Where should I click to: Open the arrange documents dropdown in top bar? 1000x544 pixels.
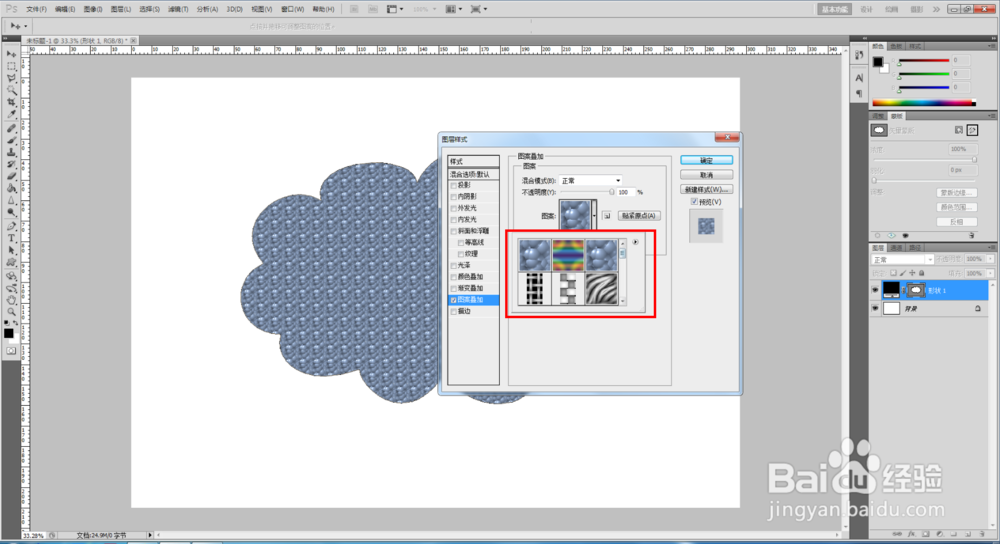[452, 10]
